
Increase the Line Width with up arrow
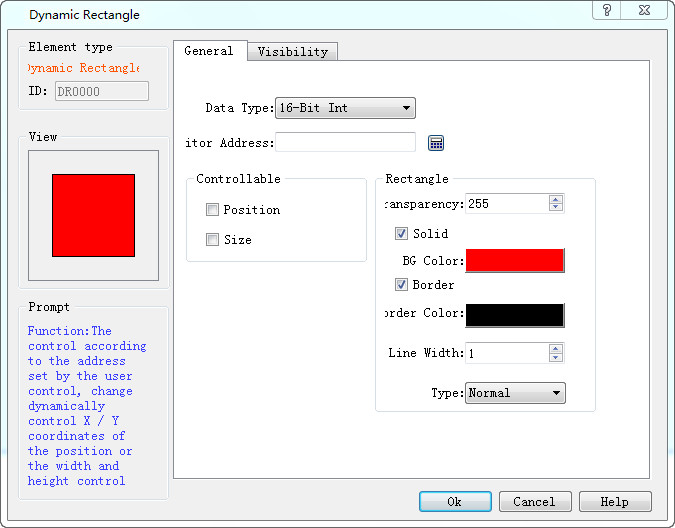[556, 349]
